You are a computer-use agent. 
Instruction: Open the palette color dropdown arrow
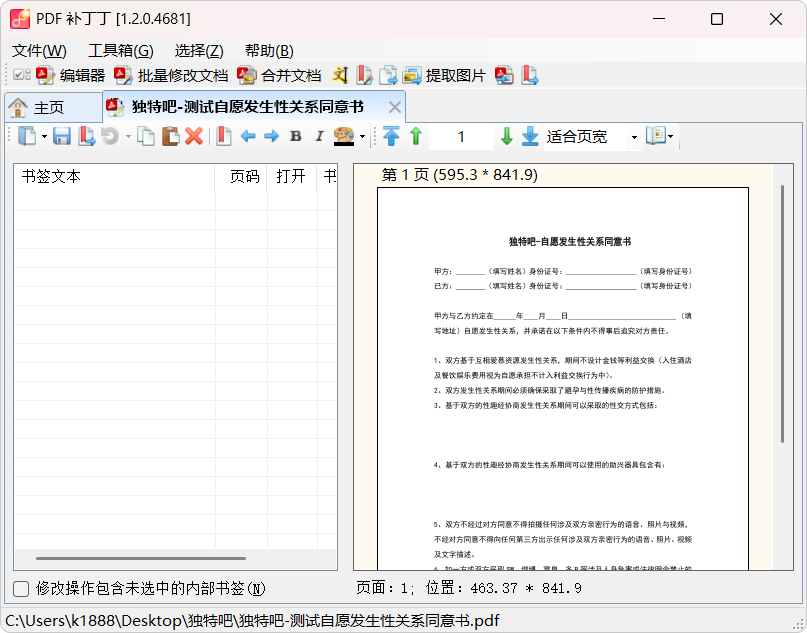[362, 137]
